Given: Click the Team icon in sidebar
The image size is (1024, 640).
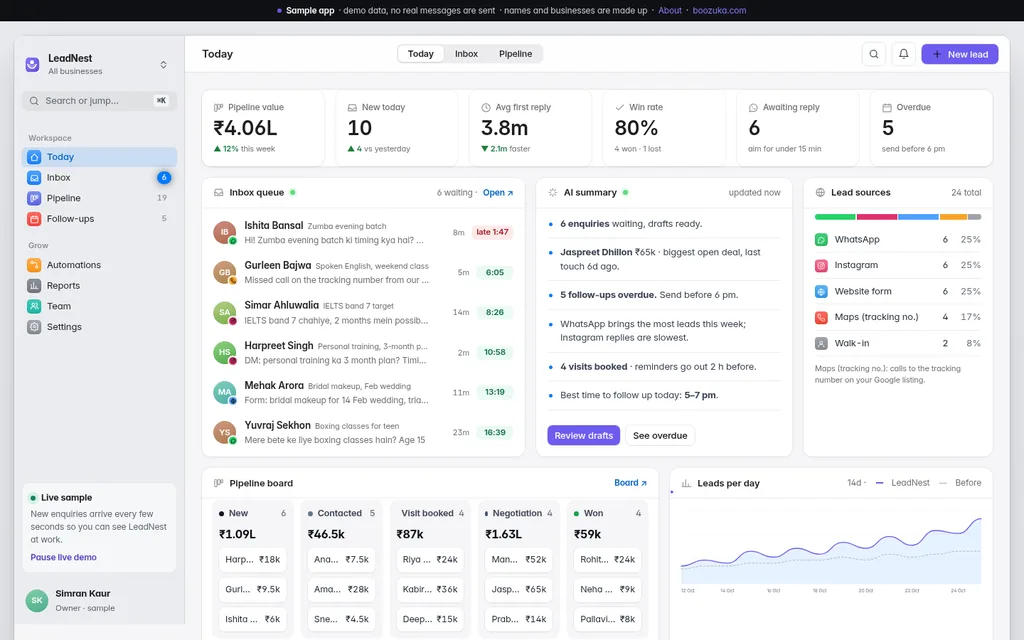Looking at the screenshot, I should click(34, 306).
